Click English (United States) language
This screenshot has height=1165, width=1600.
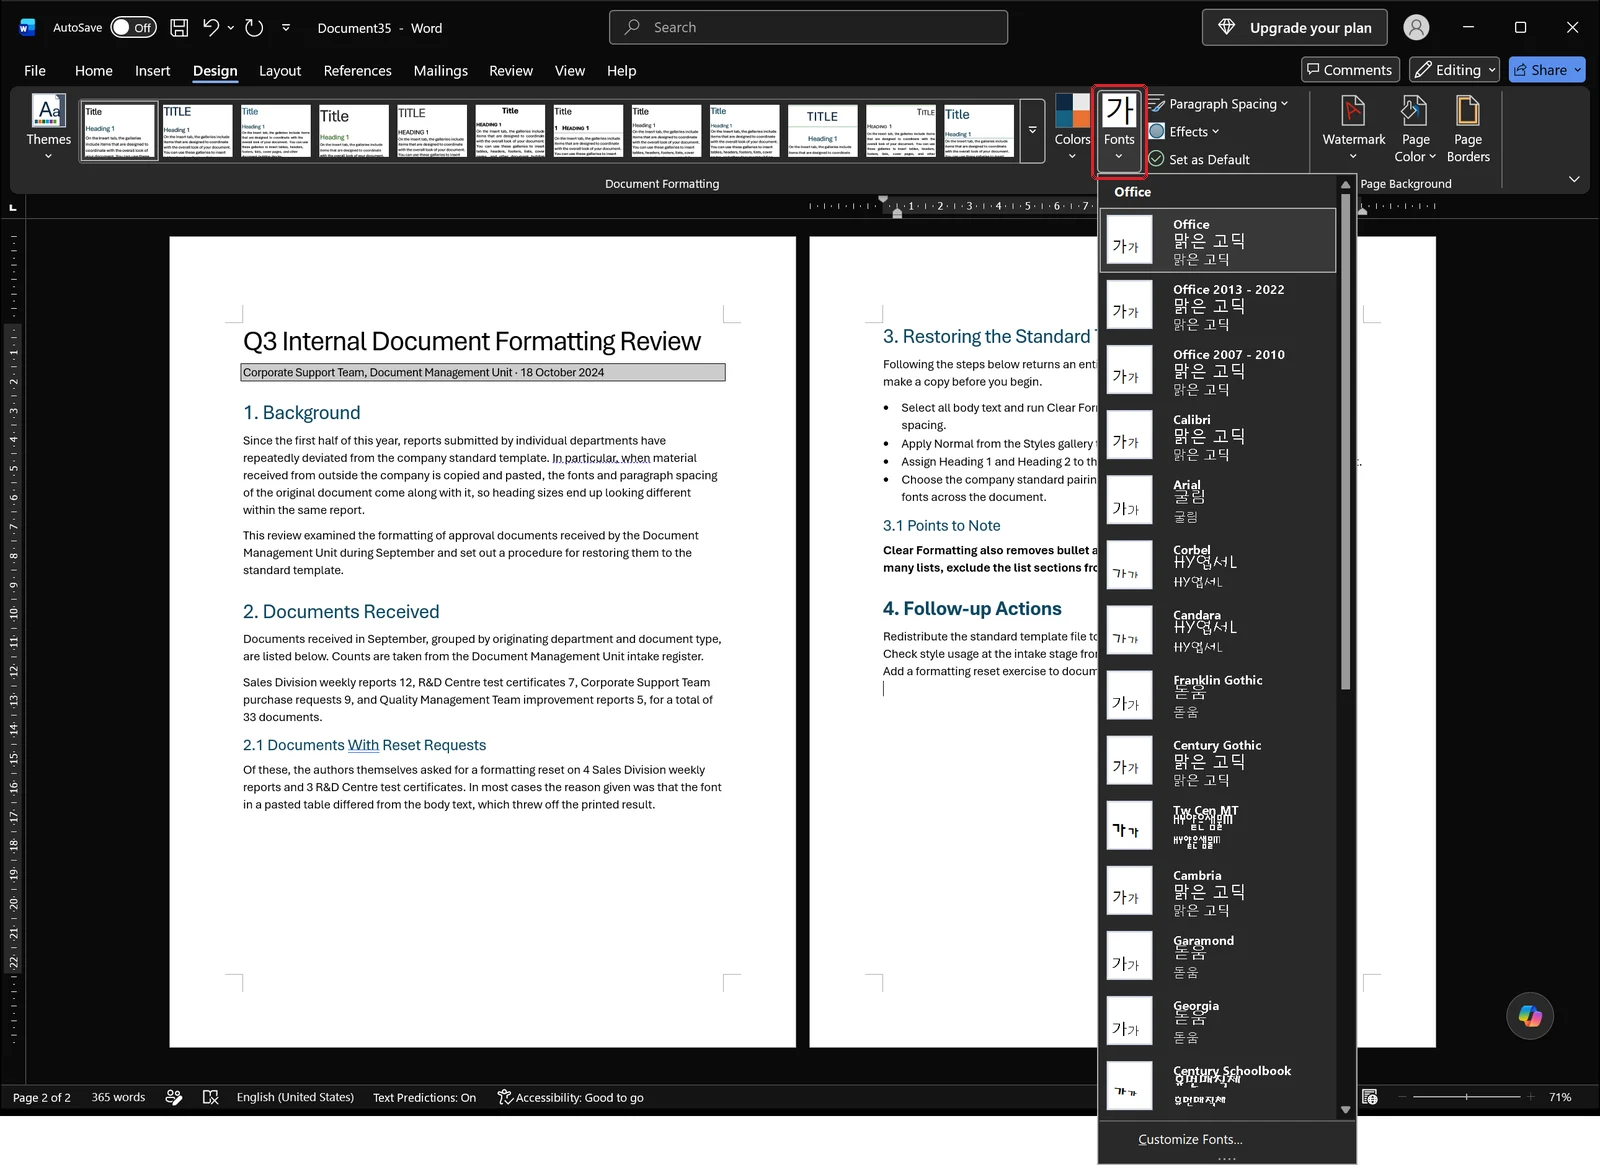[x=295, y=1097]
